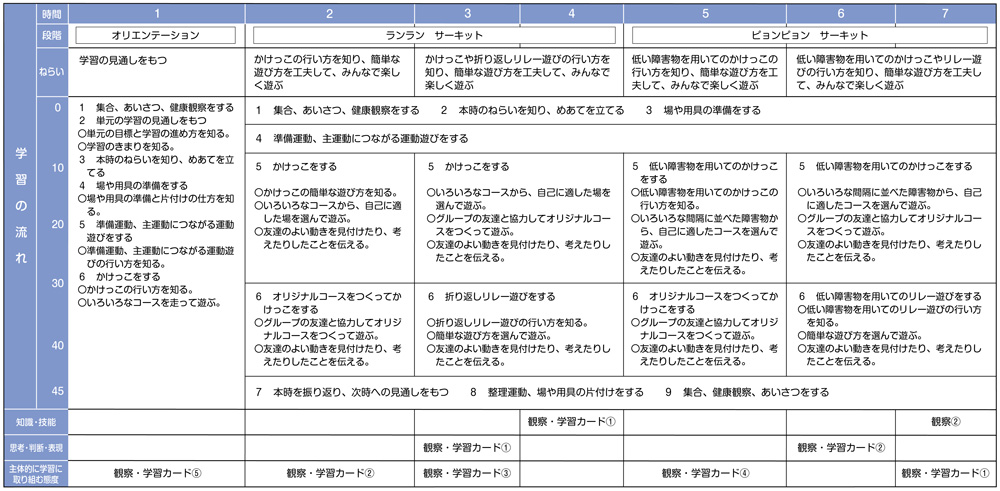Click the '観察・学習カード③' cell
Screen dimensions: 1000x491
(x=467, y=473)
